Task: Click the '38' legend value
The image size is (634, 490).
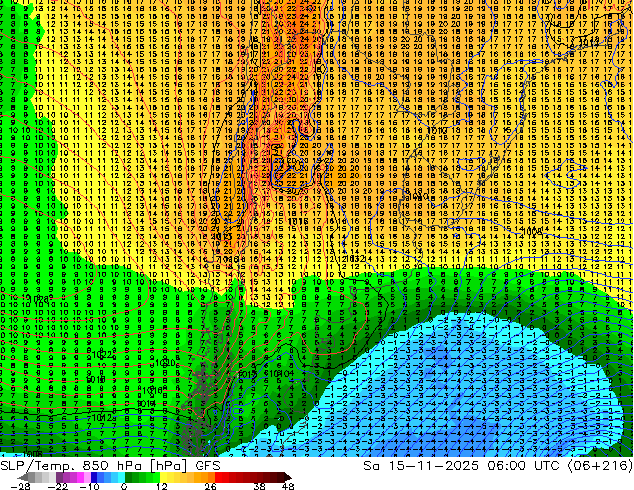Action: [260, 486]
